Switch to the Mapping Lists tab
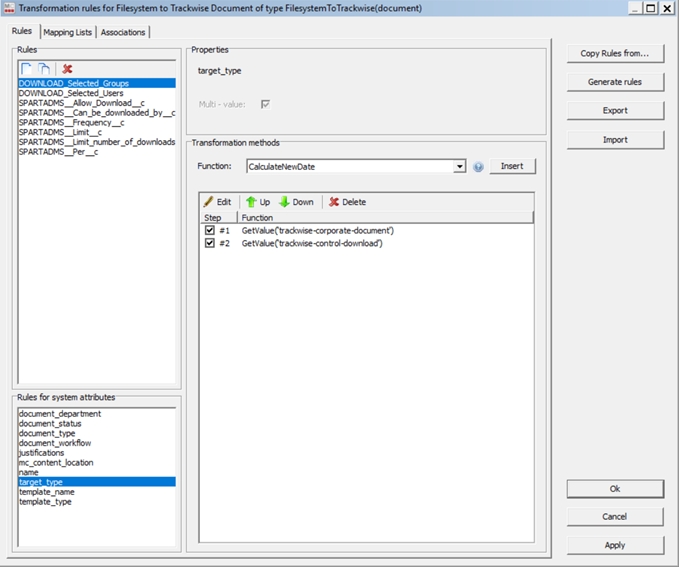This screenshot has height=567, width=679. click(x=68, y=32)
